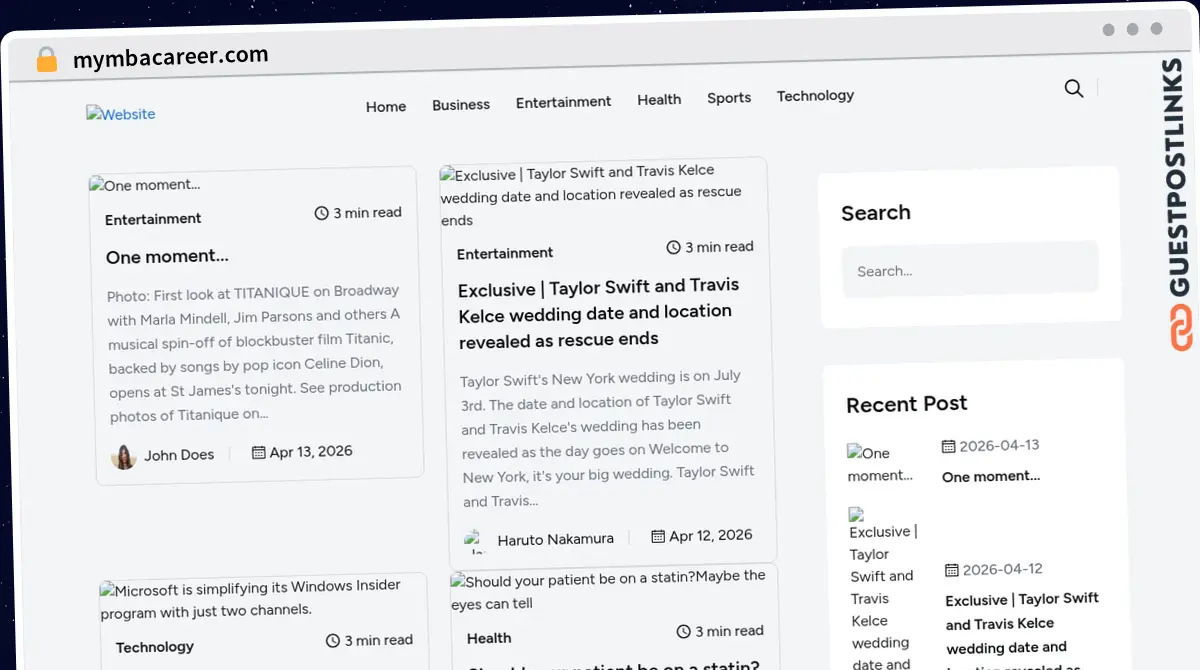Click the TITANIQUE on Broadway excerpt text
Screen dimensions: 1200x670
[255, 353]
